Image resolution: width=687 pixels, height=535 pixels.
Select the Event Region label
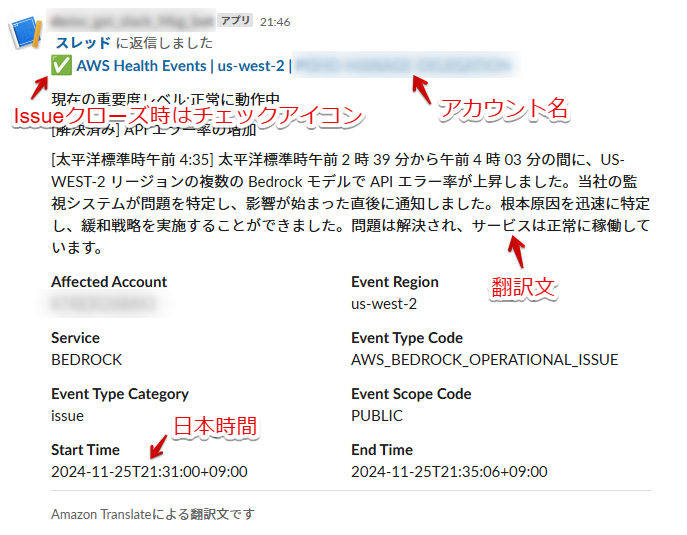[395, 282]
